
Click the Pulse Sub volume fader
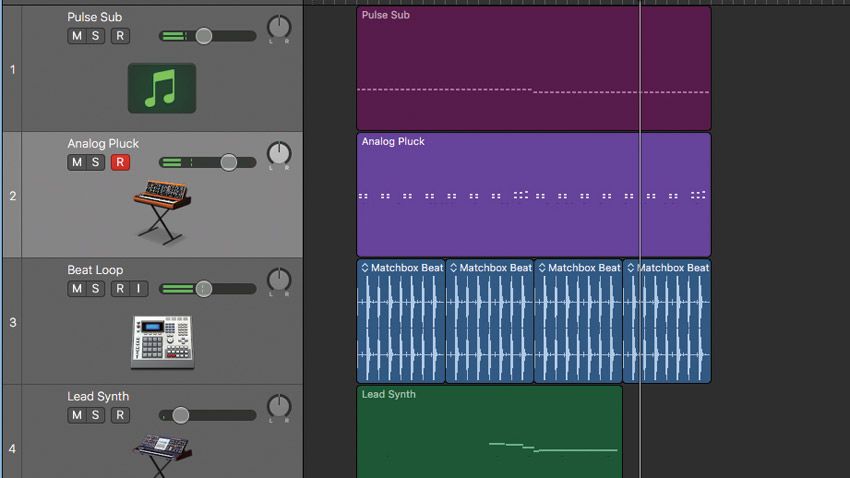(x=204, y=36)
